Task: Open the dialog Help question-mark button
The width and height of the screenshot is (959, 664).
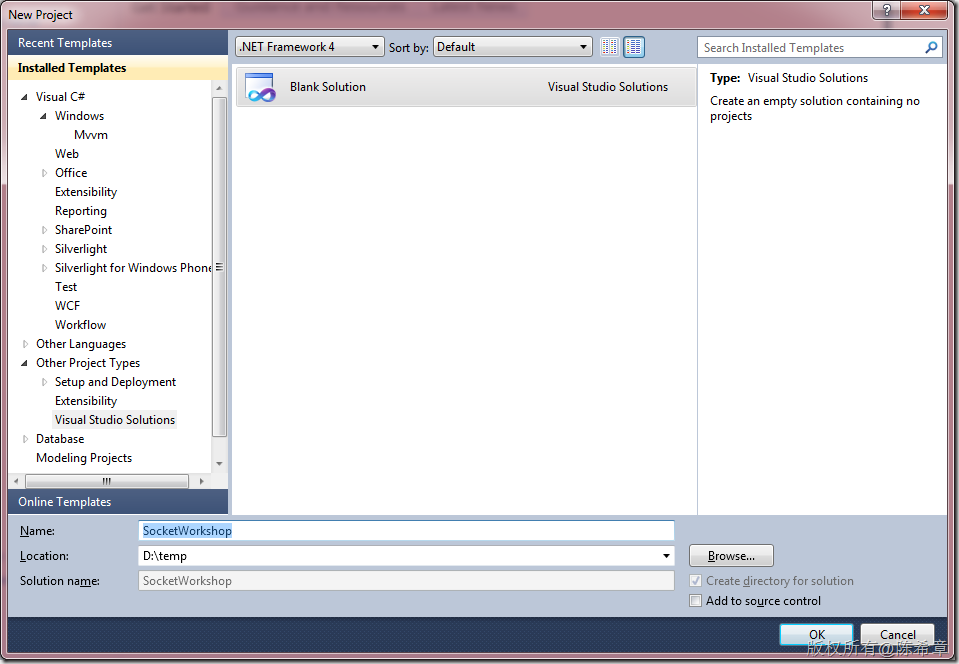Action: pyautogui.click(x=886, y=10)
